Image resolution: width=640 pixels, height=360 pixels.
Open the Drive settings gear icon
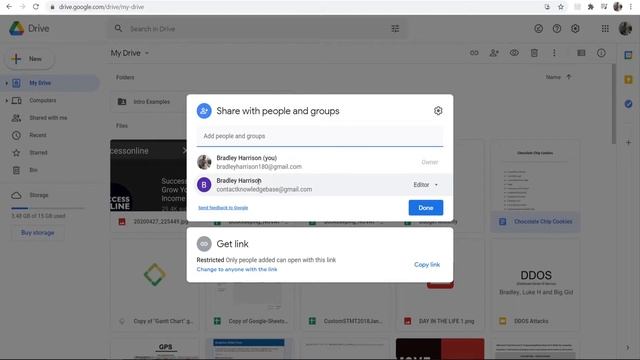point(575,29)
